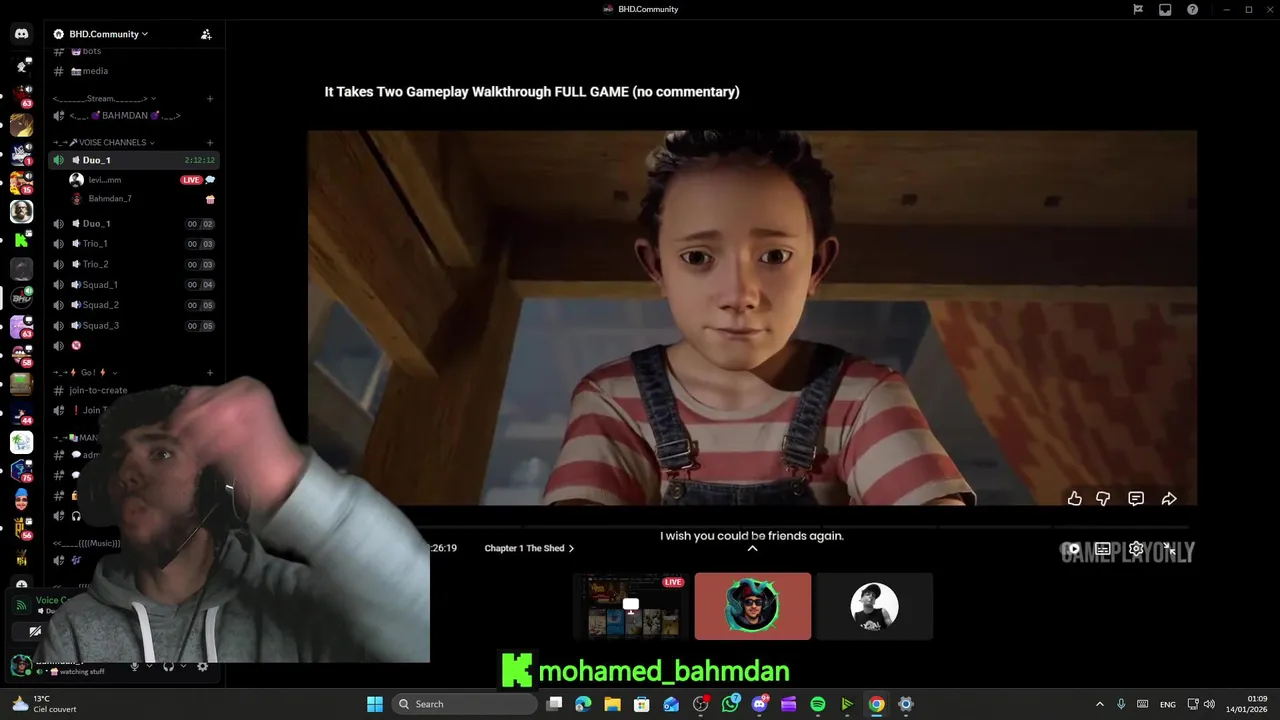
Task: Open Discord user settings gear
Action: (203, 666)
